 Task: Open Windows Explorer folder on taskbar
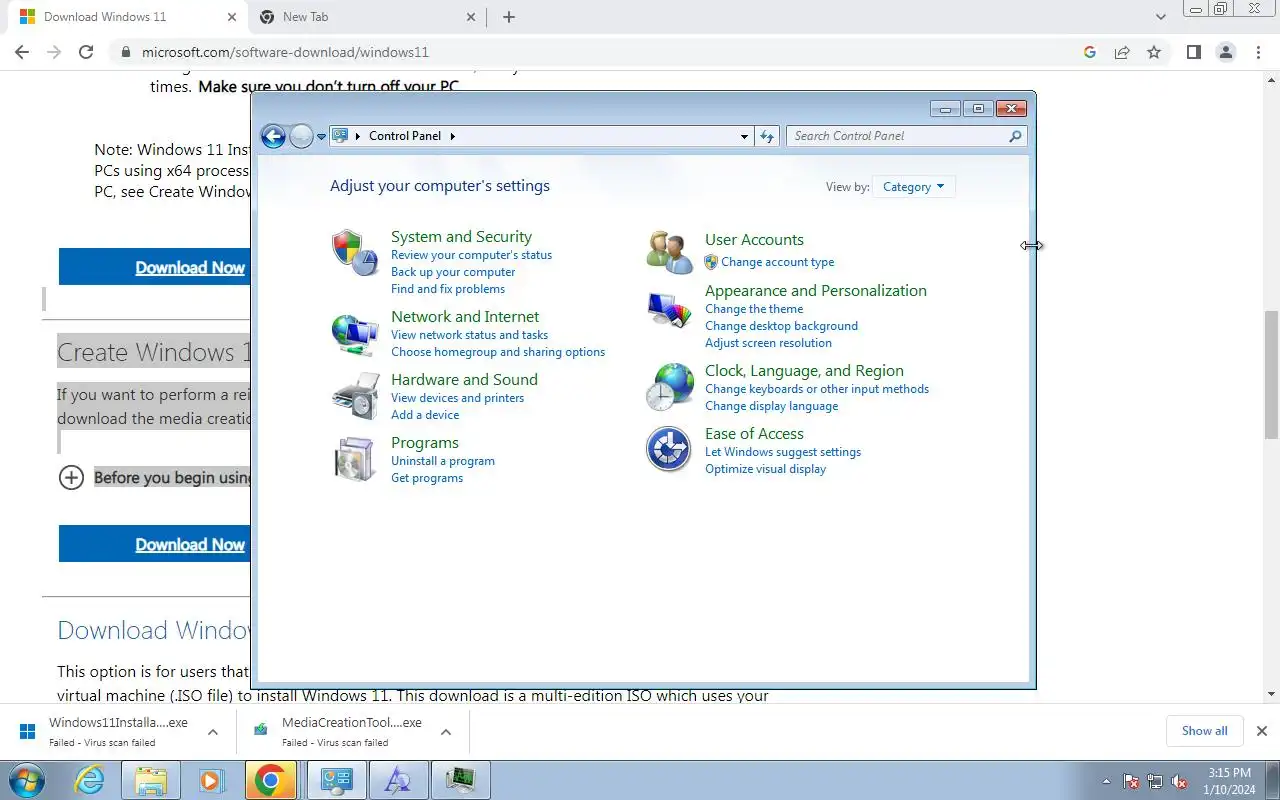point(151,780)
